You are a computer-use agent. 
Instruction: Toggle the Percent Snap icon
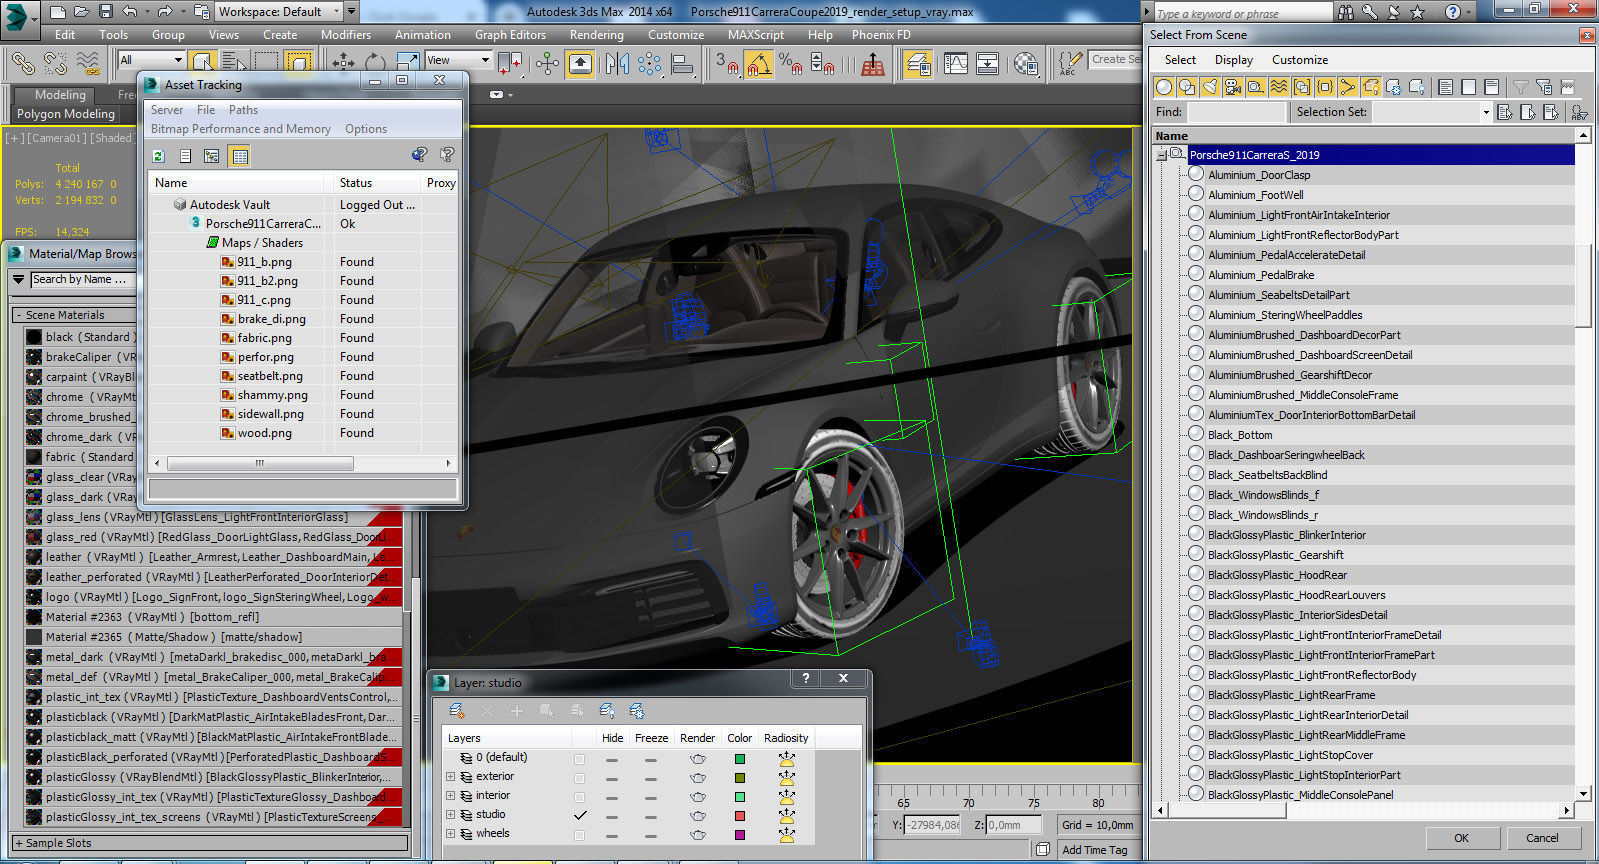(x=790, y=64)
